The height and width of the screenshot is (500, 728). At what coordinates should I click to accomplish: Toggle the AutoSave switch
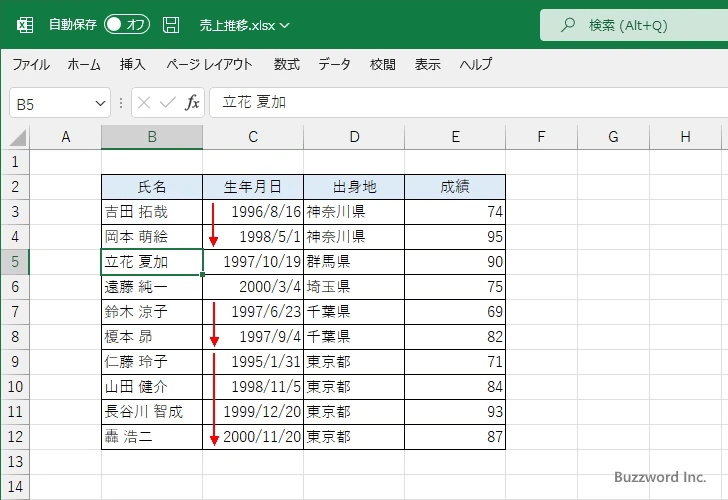pyautogui.click(x=127, y=25)
